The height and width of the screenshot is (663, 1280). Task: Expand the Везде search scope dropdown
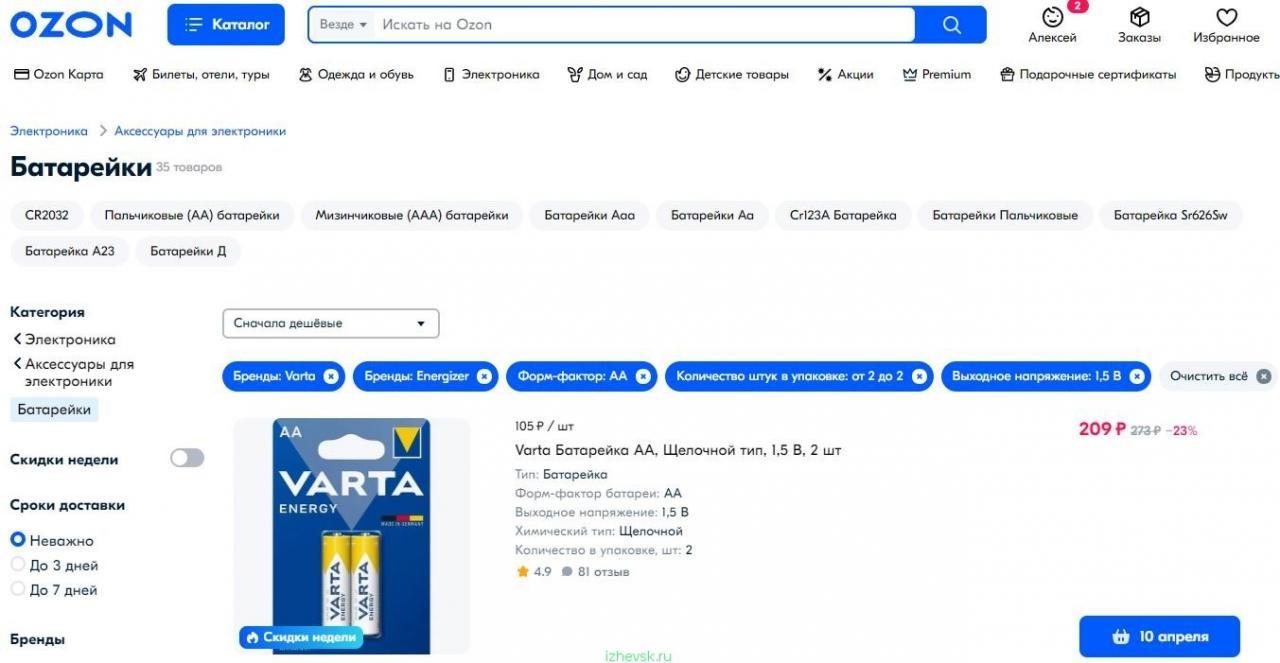click(x=343, y=24)
